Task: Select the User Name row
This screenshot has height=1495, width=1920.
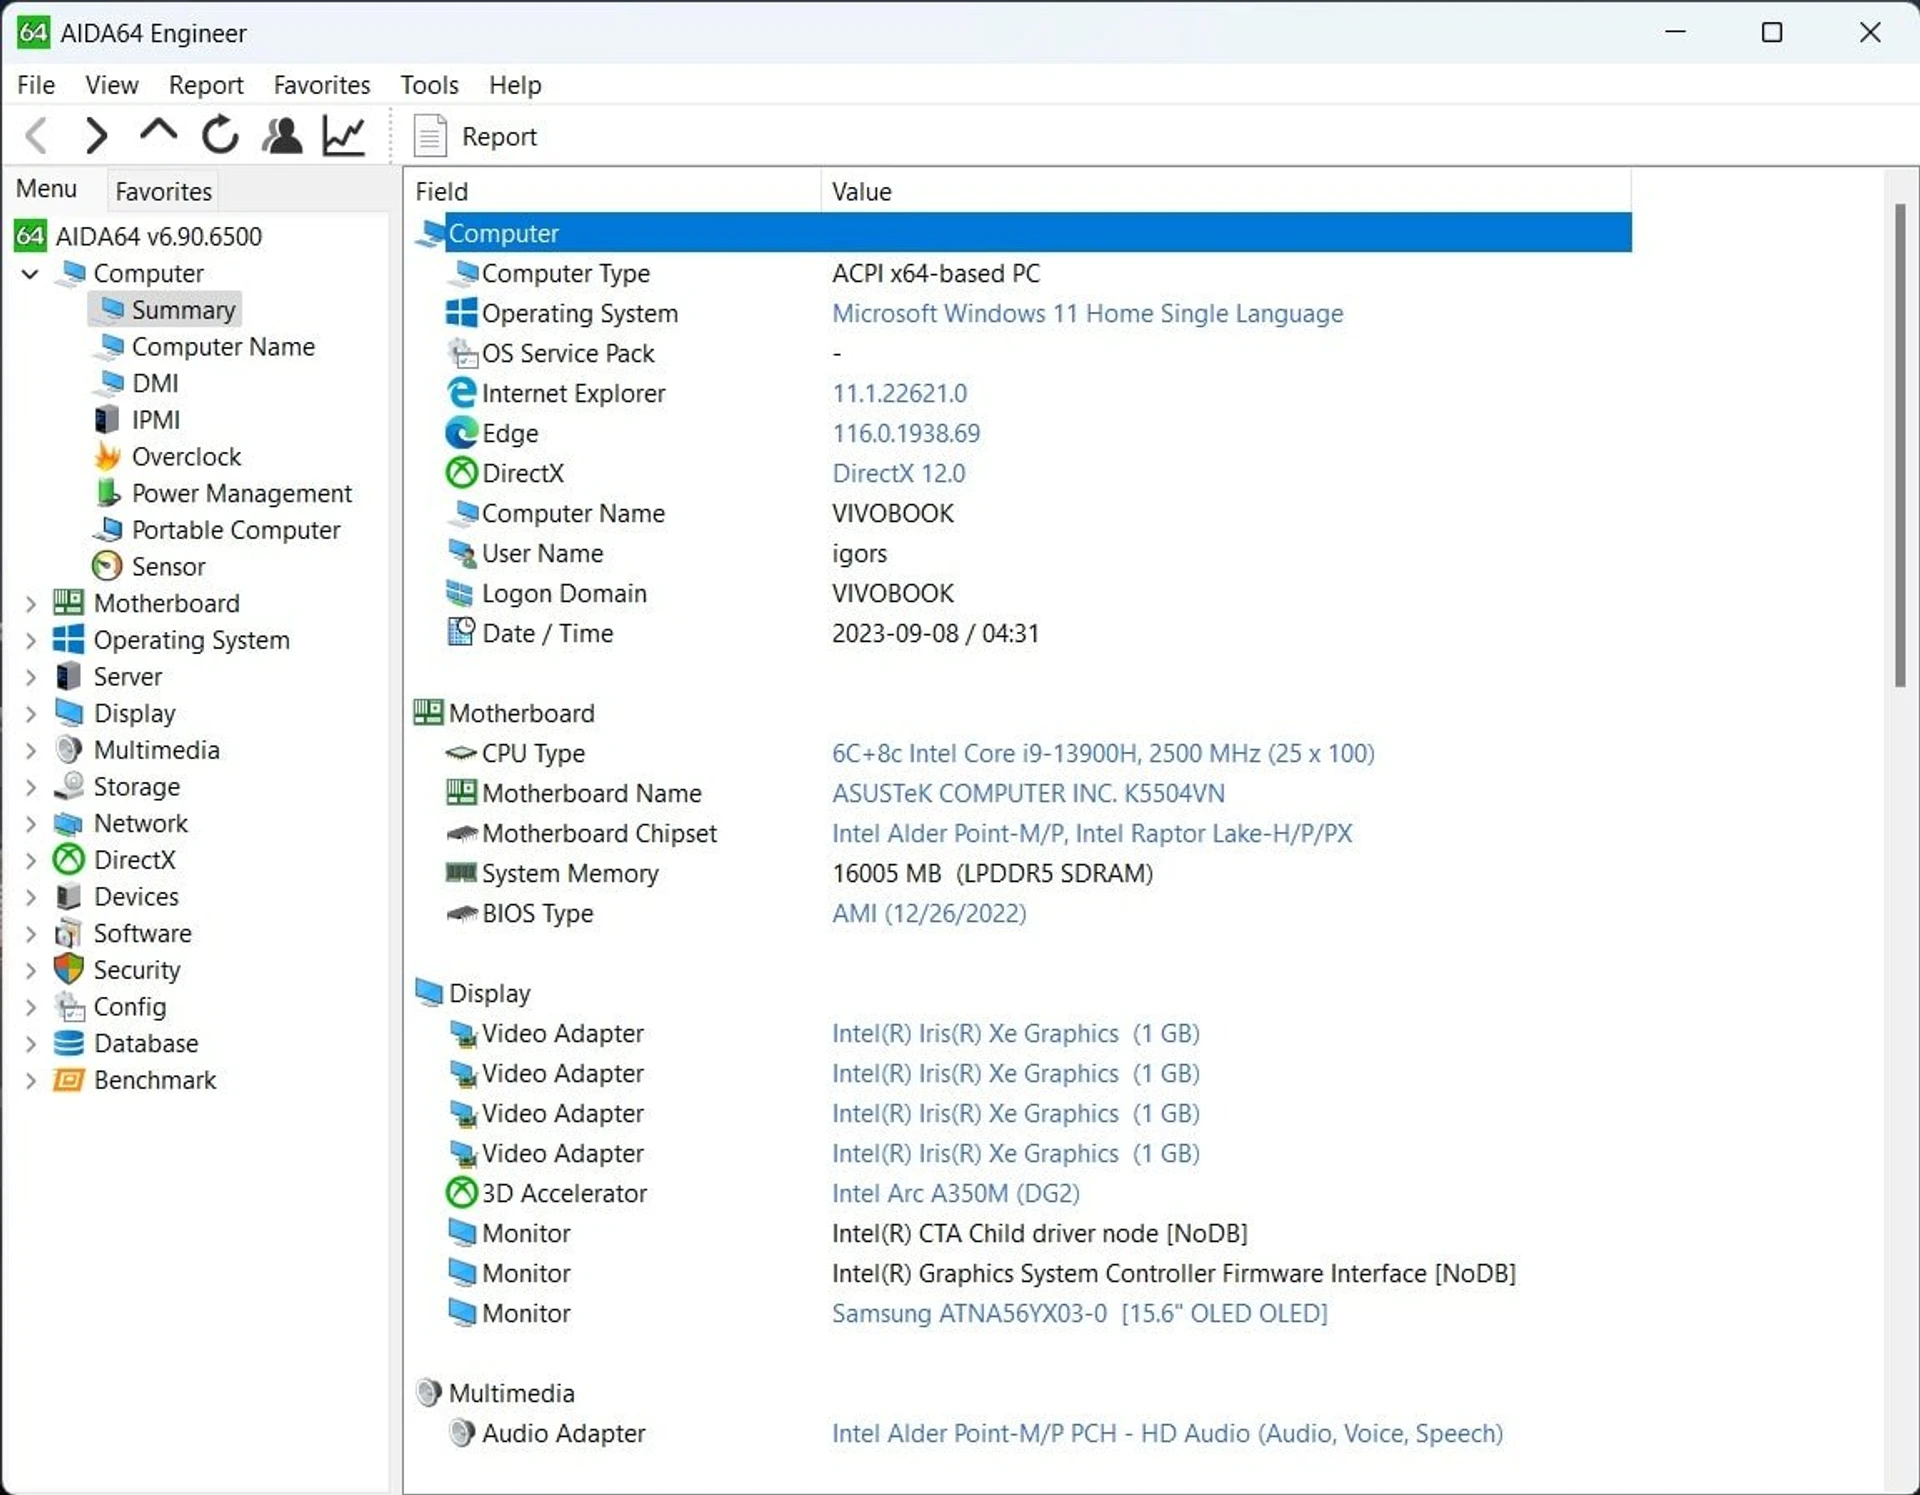Action: click(x=1022, y=553)
